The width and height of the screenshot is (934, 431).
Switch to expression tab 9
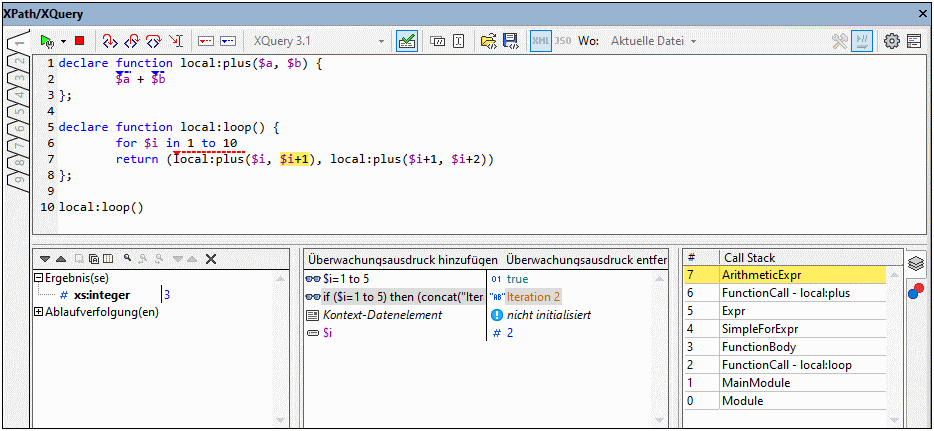point(16,180)
